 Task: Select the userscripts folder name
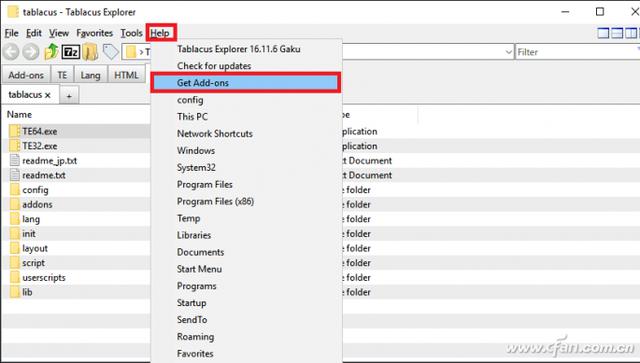[x=44, y=278]
